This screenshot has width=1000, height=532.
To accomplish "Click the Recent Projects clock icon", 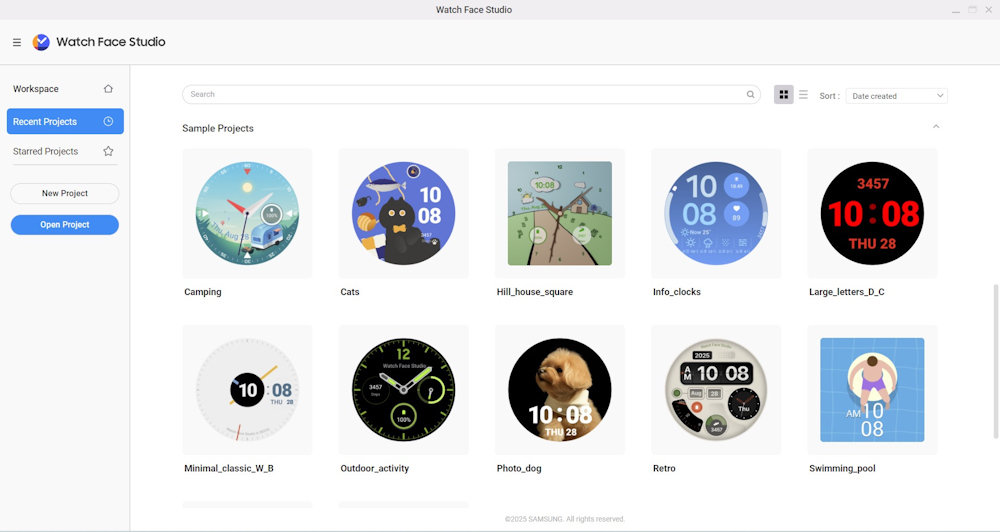I will click(x=108, y=122).
